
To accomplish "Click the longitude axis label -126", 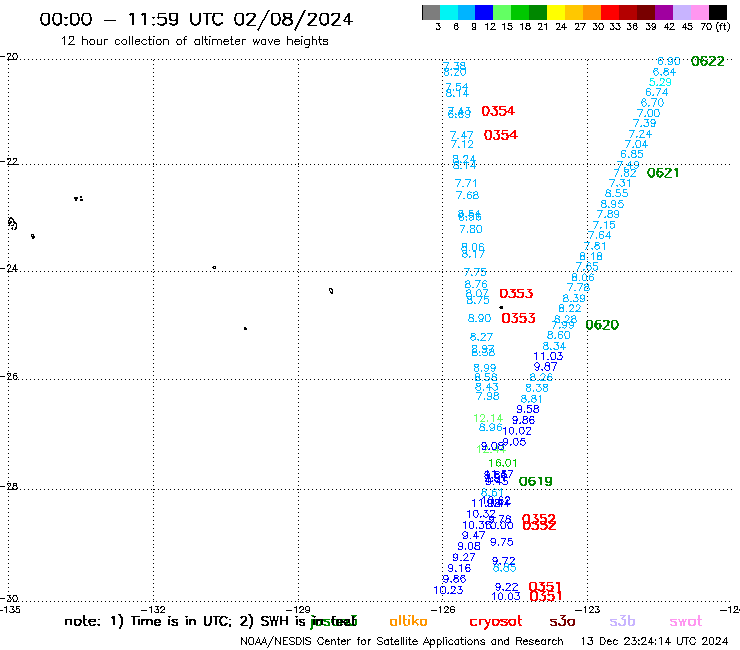I will (443, 609).
